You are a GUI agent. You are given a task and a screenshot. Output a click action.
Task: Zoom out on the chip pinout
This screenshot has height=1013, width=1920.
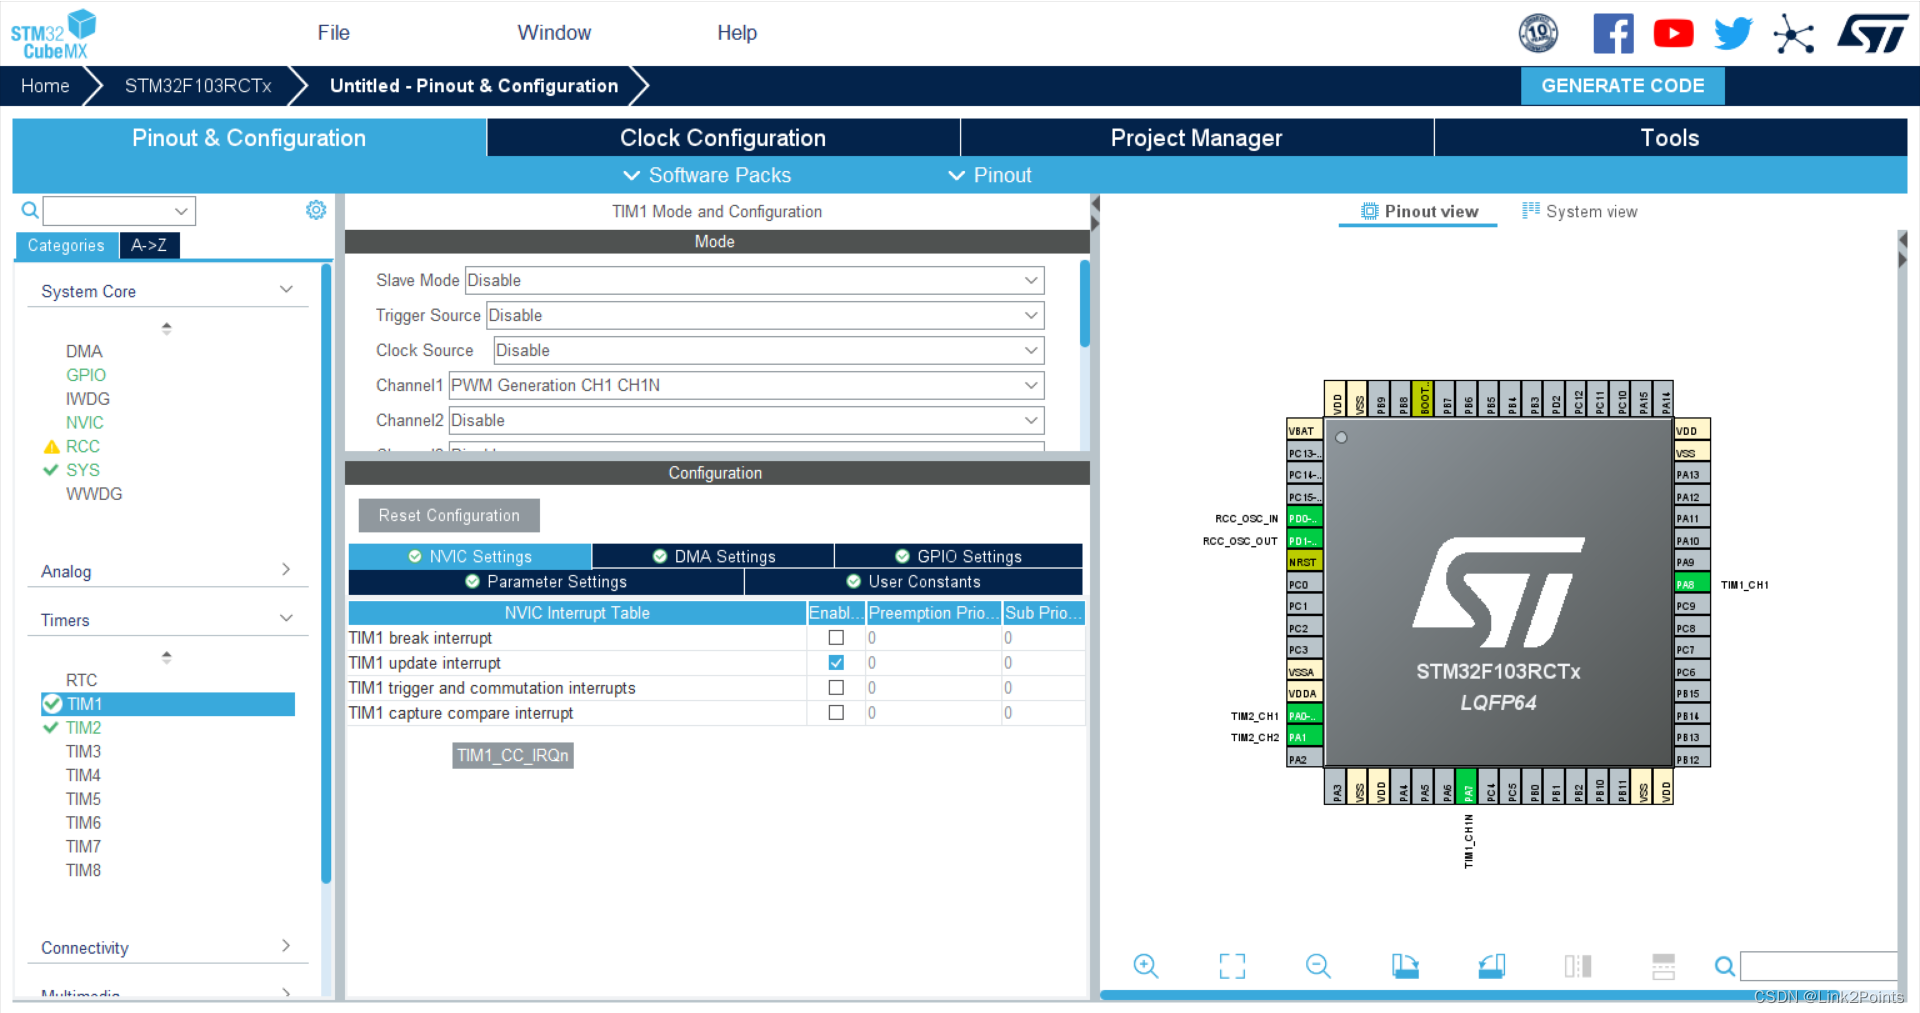click(1318, 966)
